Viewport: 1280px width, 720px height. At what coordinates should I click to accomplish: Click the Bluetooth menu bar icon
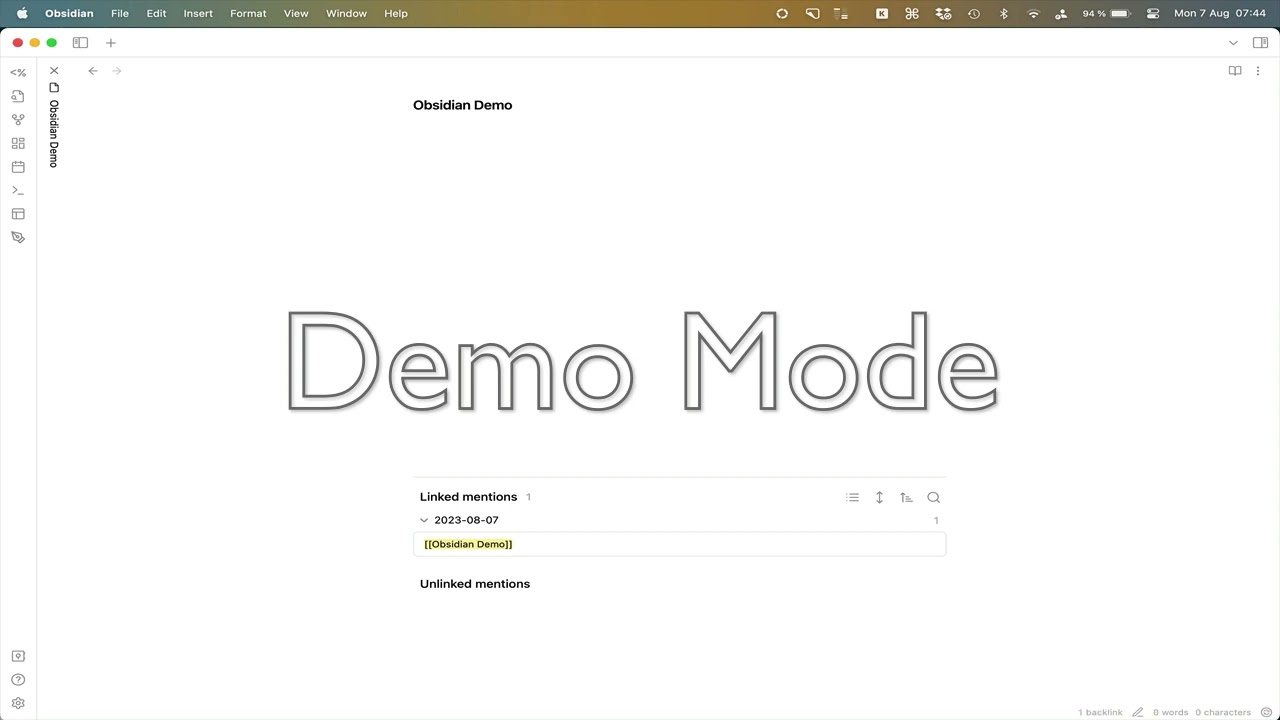(1004, 13)
